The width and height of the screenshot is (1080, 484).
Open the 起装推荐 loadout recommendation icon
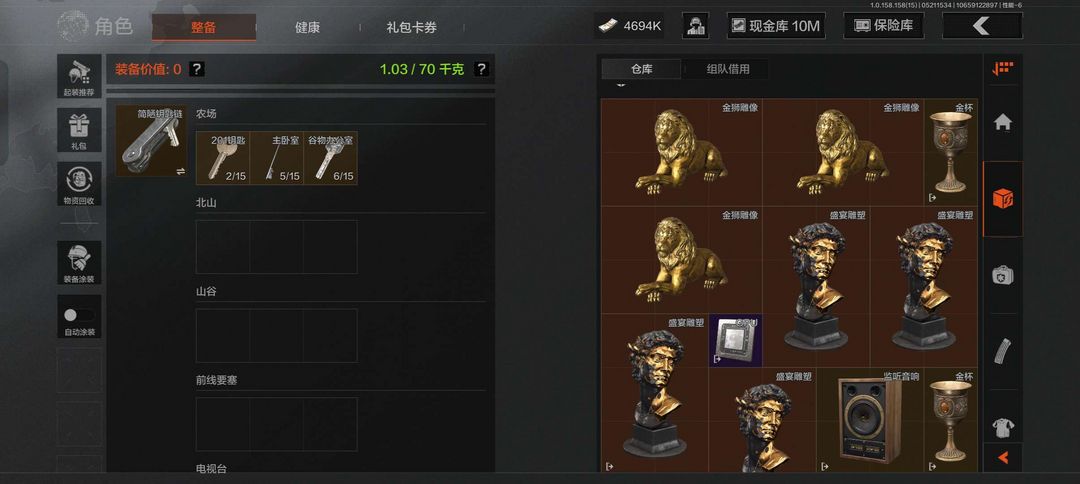tap(79, 76)
